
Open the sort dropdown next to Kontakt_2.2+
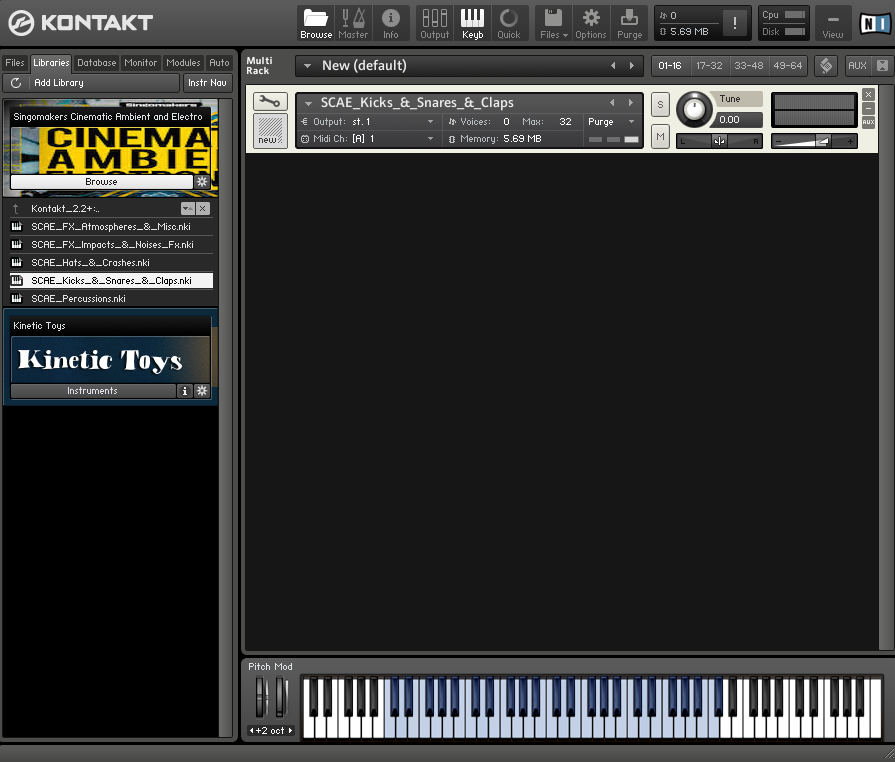tap(188, 209)
